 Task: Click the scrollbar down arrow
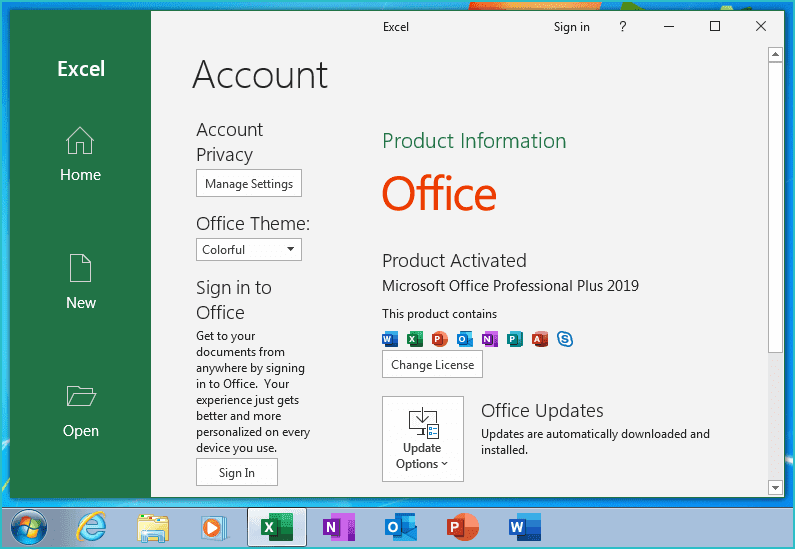(x=775, y=488)
